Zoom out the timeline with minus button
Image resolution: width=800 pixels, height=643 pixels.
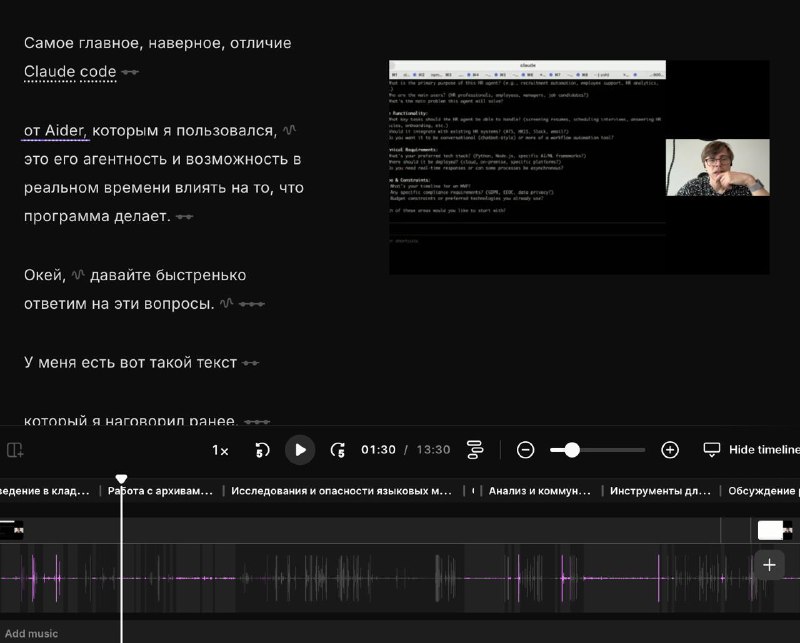click(x=525, y=450)
